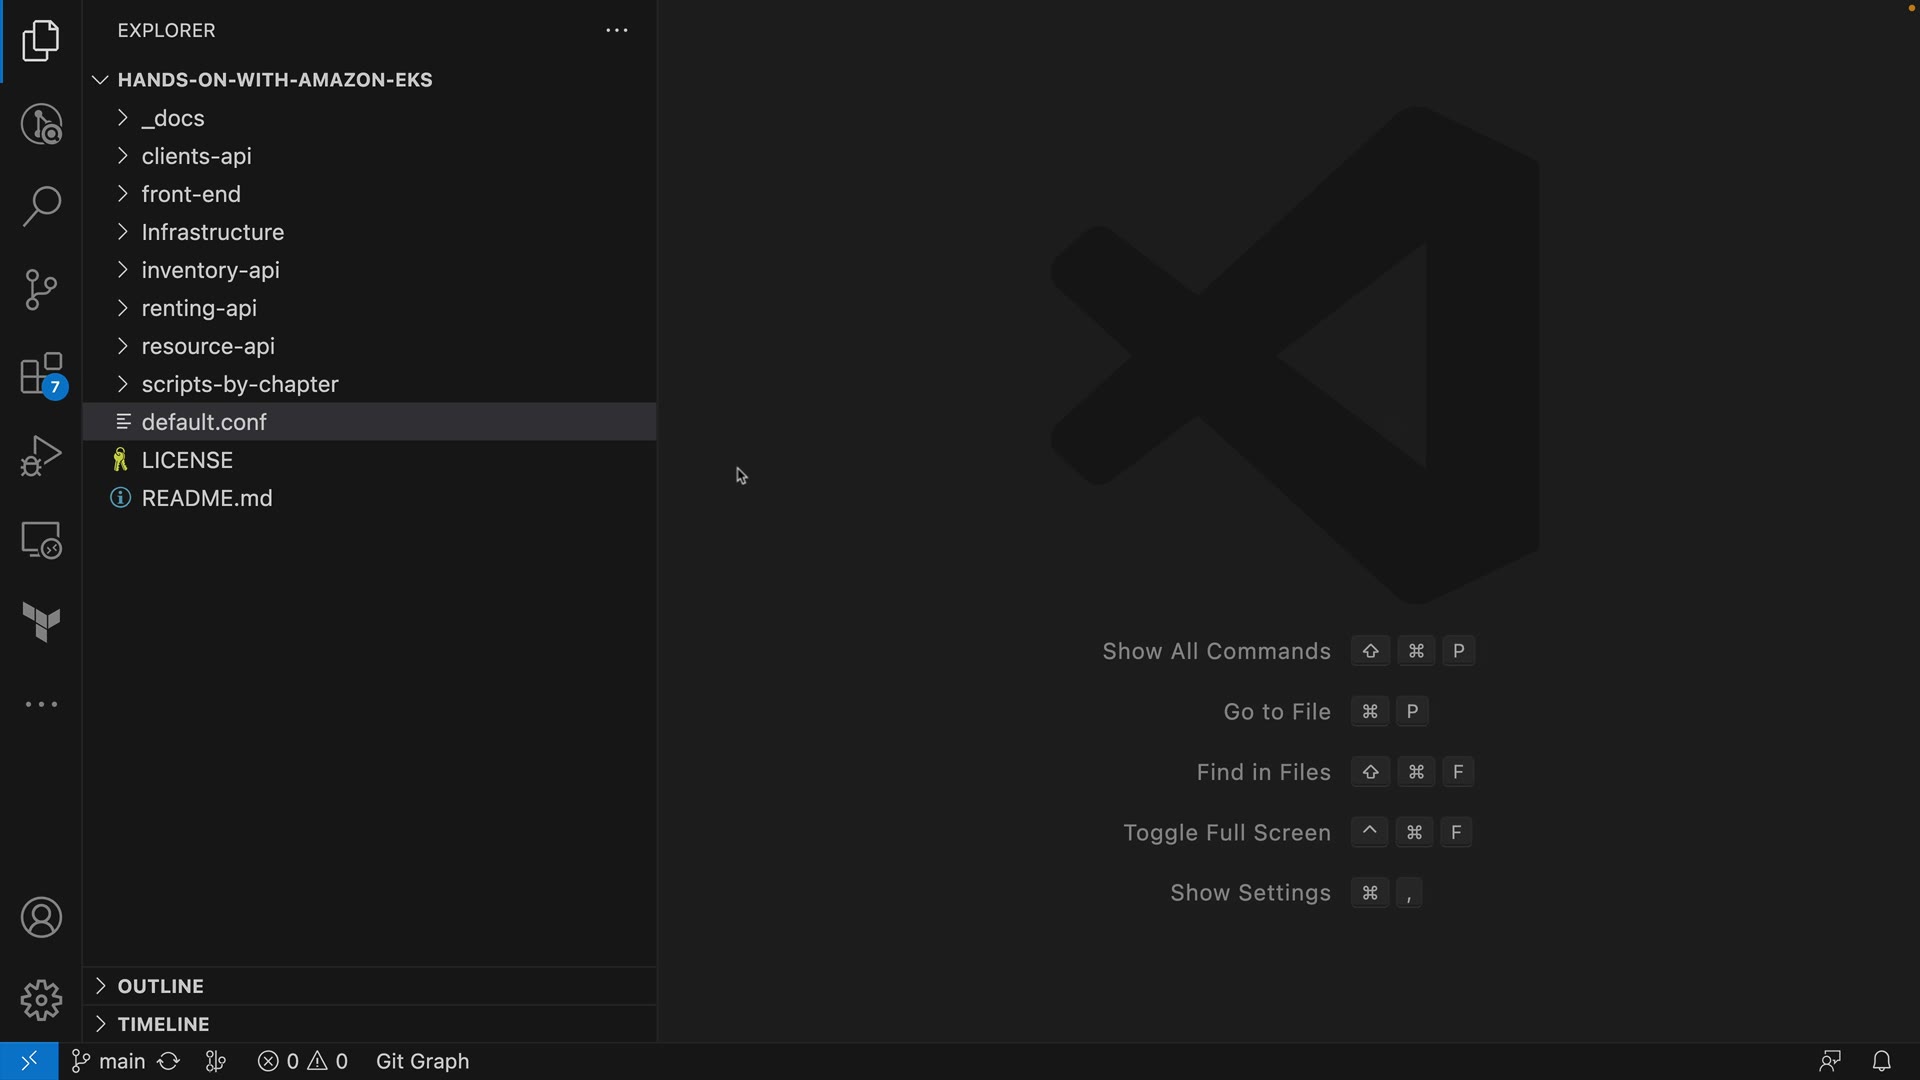1920x1080 pixels.
Task: Expand the OUTLINE section
Action: pyautogui.click(x=160, y=986)
